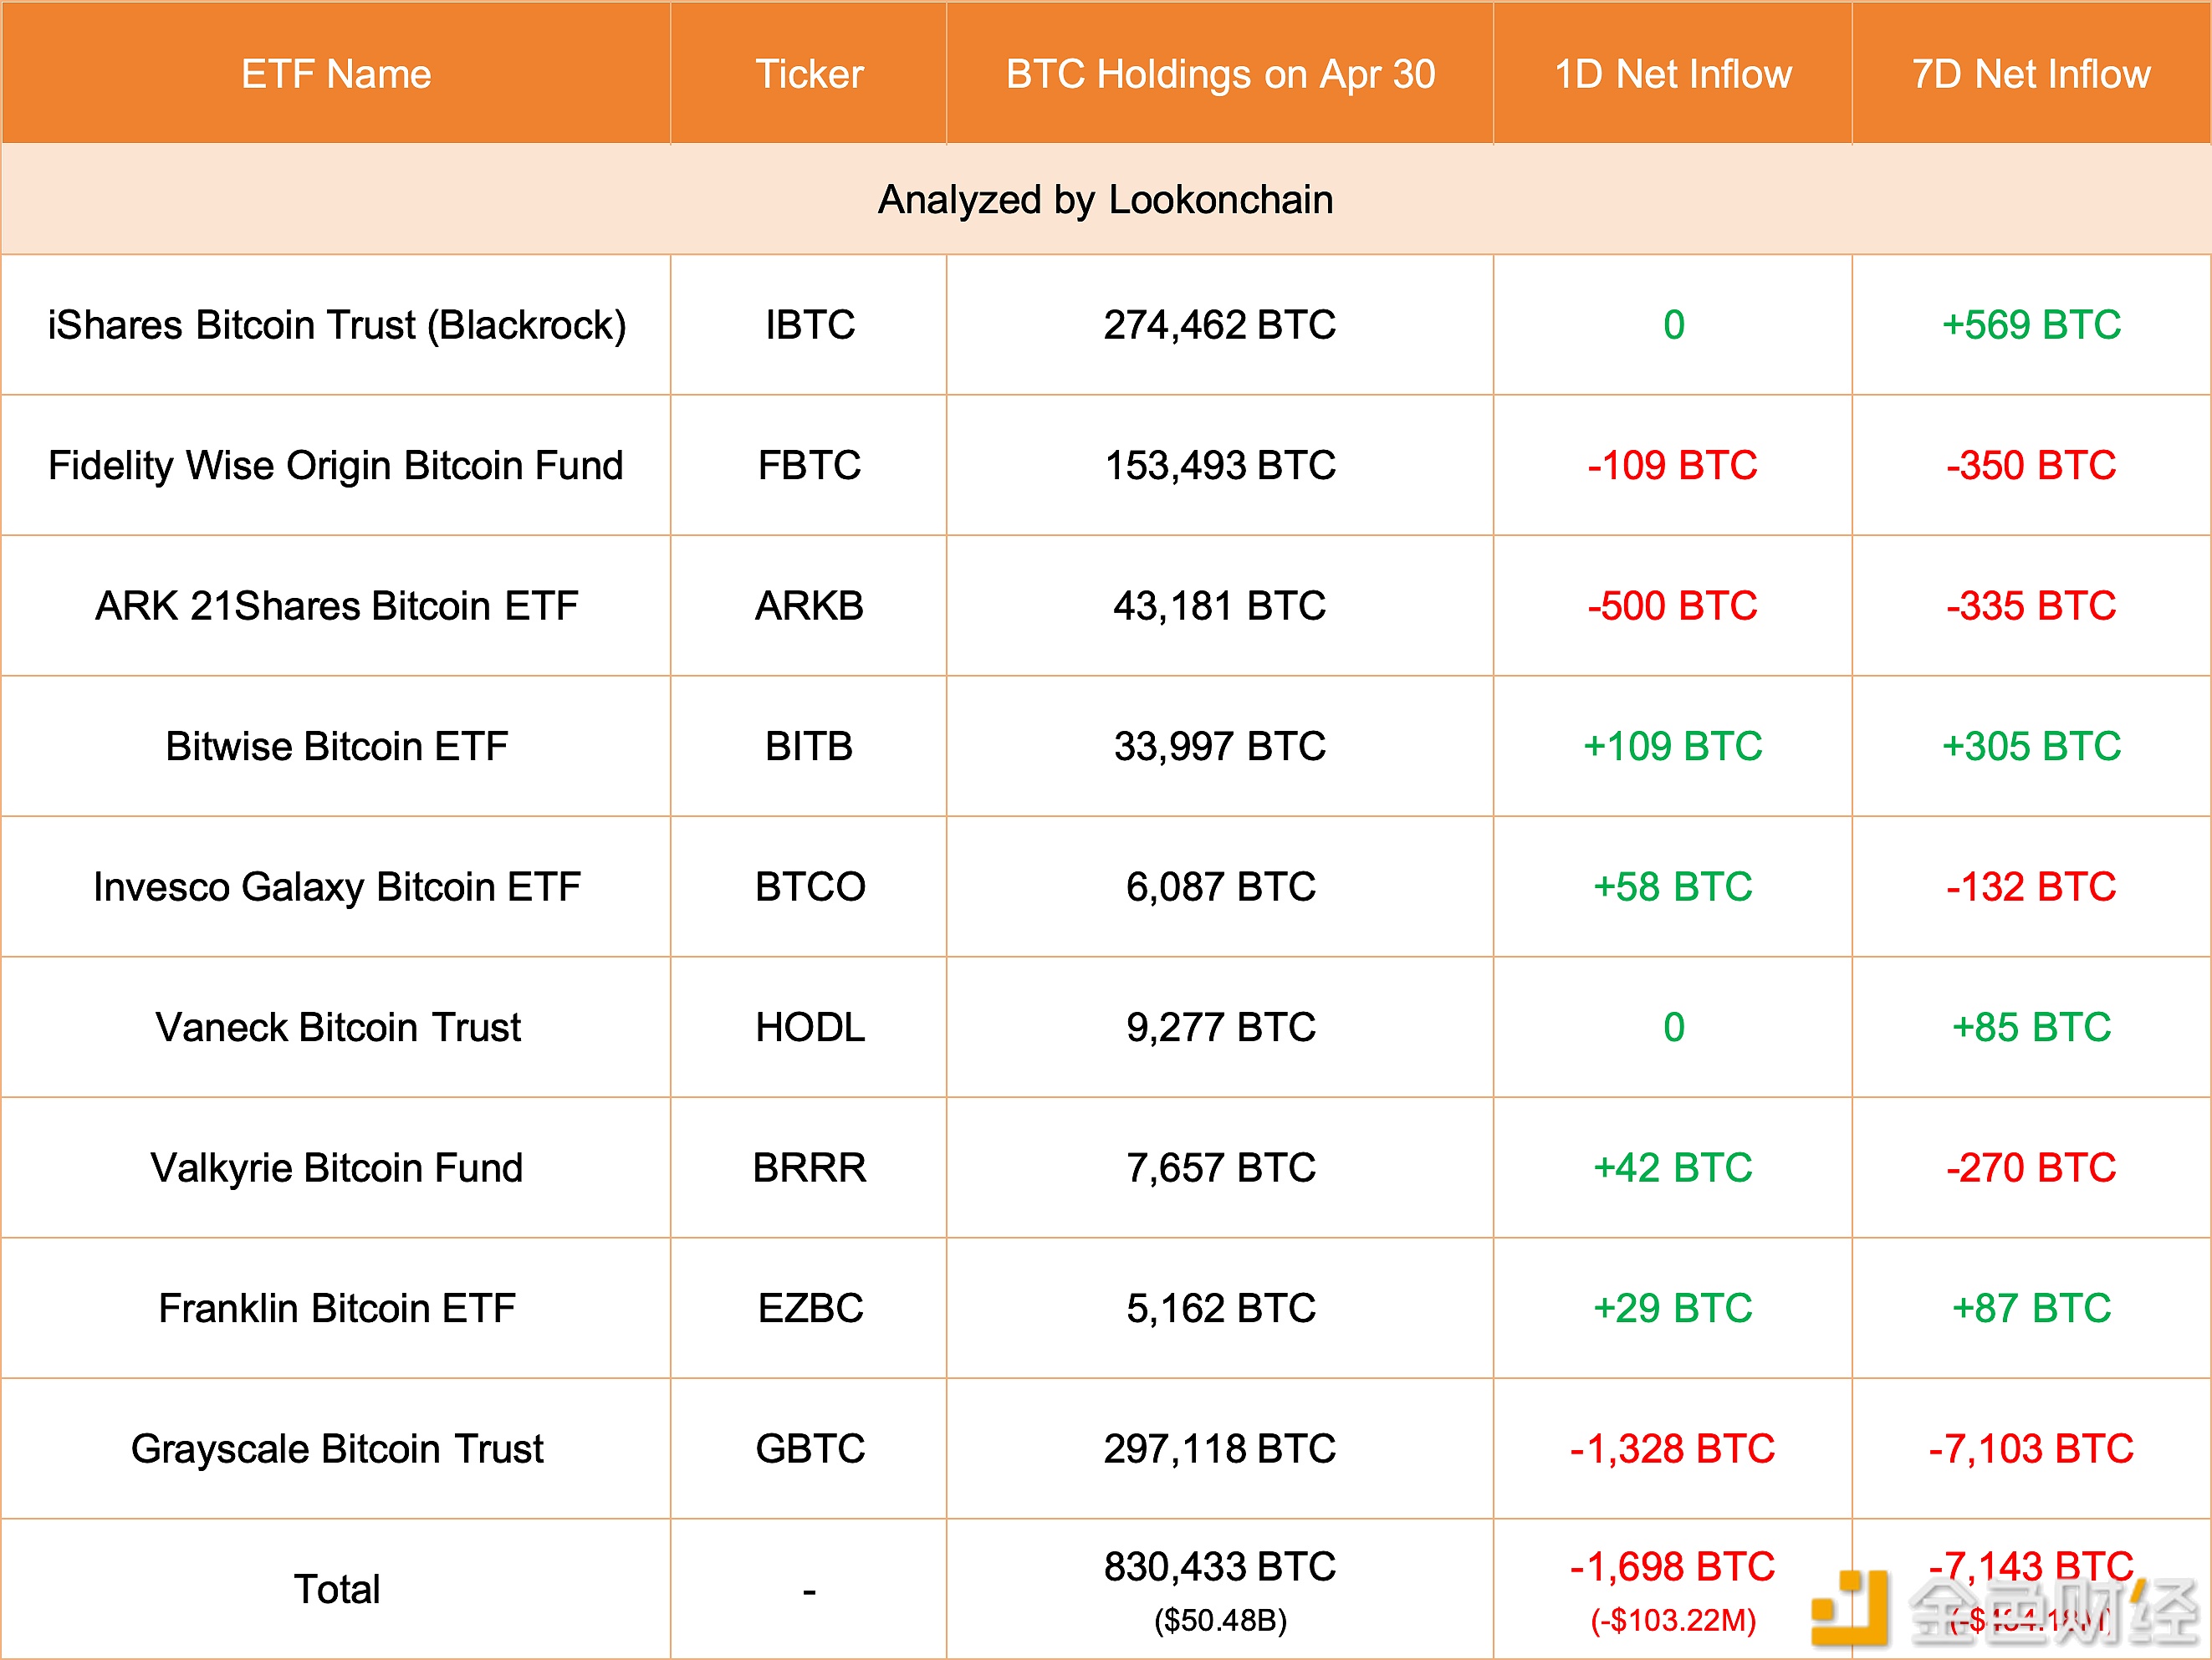
Task: Click the 7D Net Inflow header
Action: pos(2031,74)
